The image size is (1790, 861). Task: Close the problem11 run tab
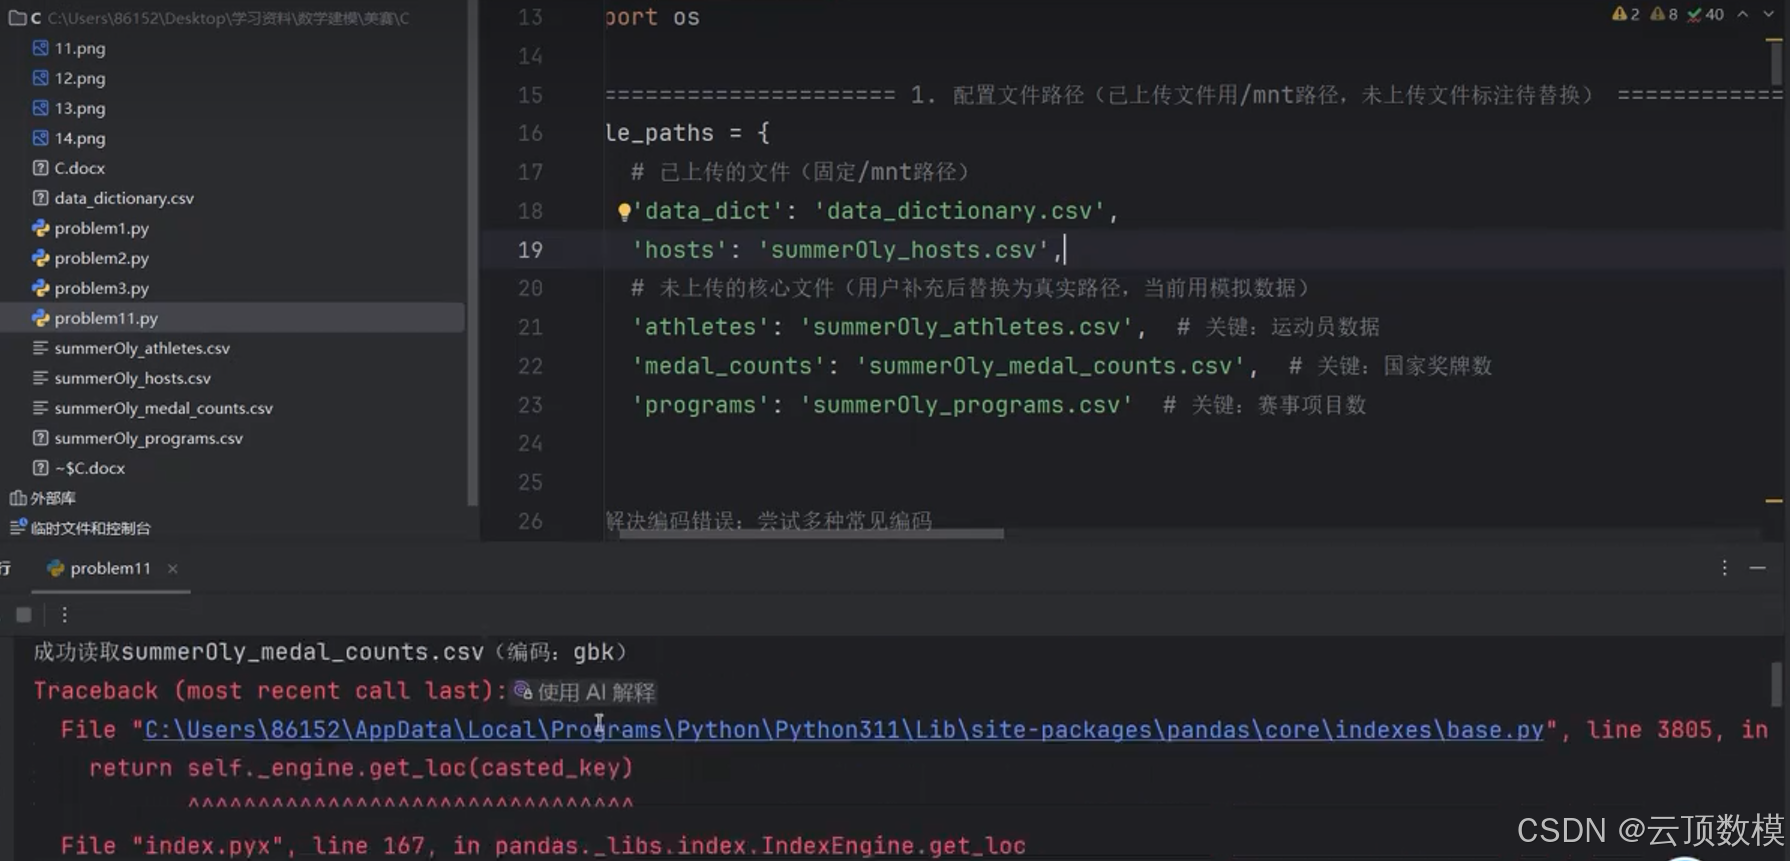[x=173, y=568]
